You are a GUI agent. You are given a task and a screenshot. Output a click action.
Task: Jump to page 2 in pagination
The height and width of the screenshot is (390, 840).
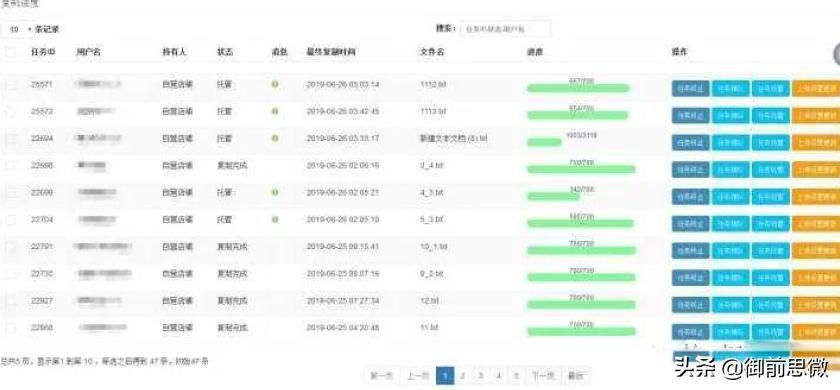tap(463, 375)
